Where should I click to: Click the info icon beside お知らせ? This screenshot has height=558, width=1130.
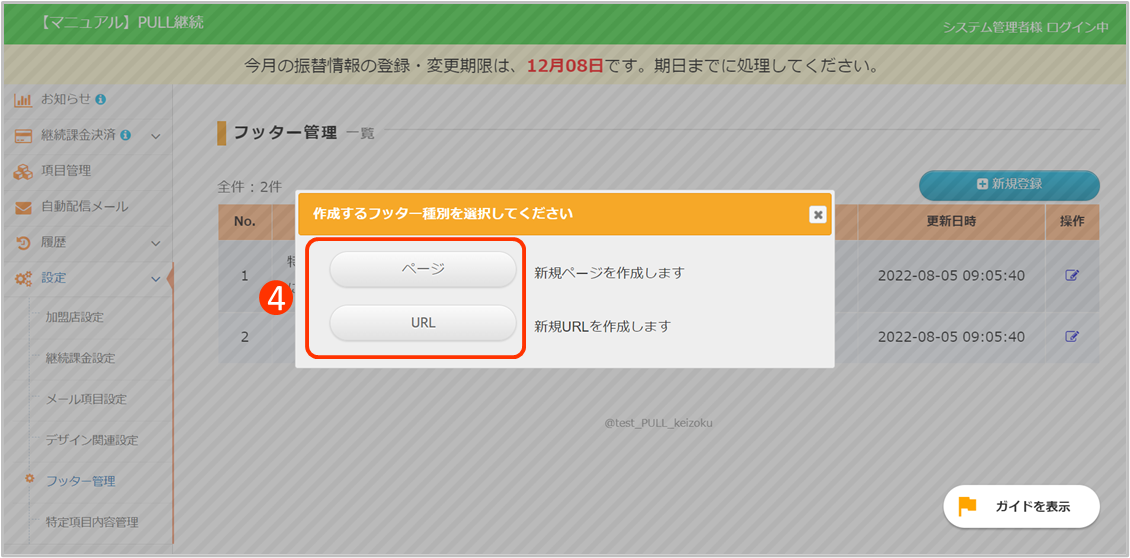101,99
